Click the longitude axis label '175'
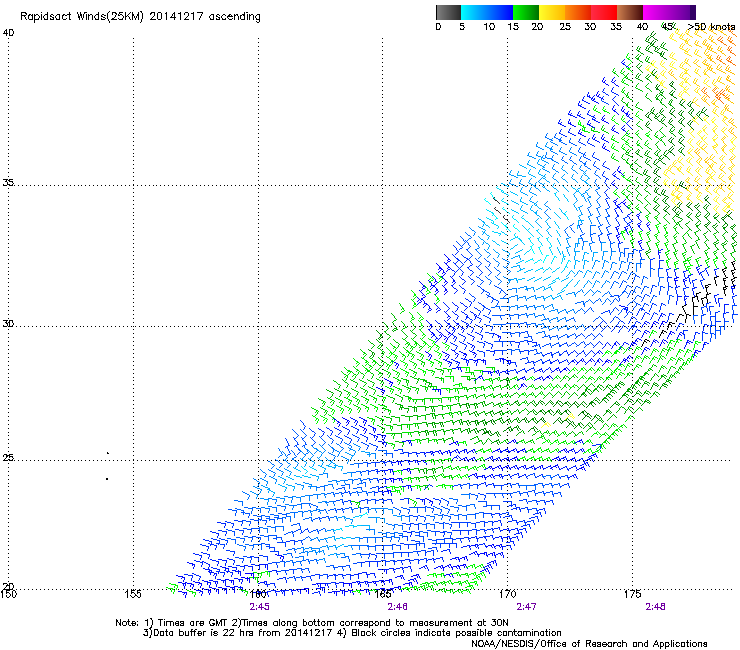This screenshot has width=740, height=650. tap(632, 594)
